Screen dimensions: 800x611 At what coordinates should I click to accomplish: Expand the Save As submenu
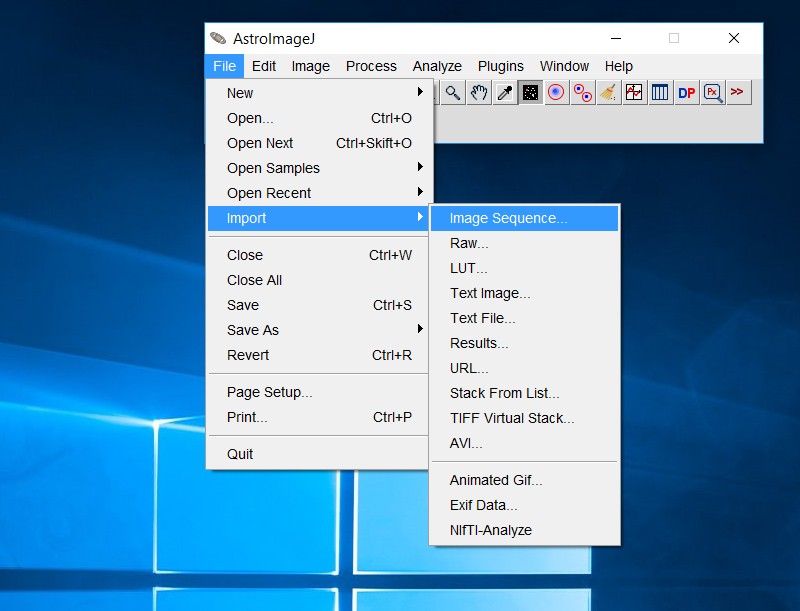(x=319, y=330)
